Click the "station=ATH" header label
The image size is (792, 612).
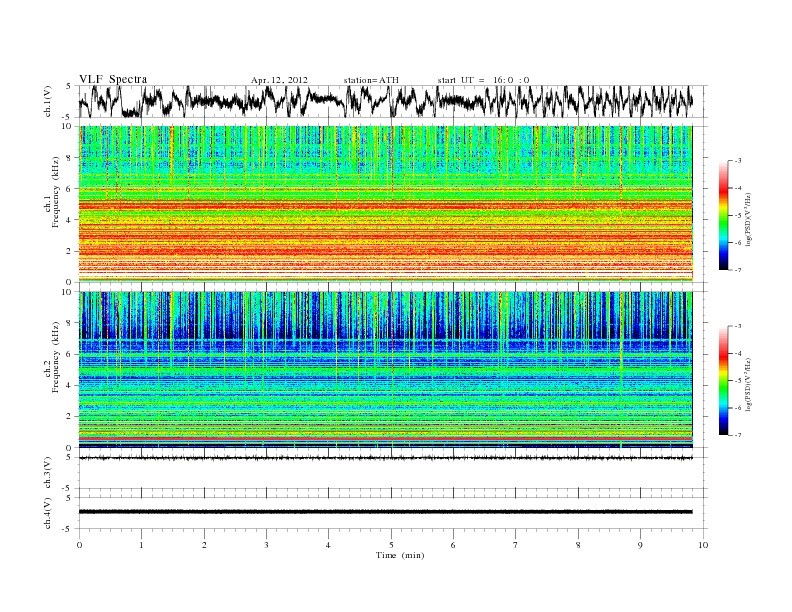point(371,80)
